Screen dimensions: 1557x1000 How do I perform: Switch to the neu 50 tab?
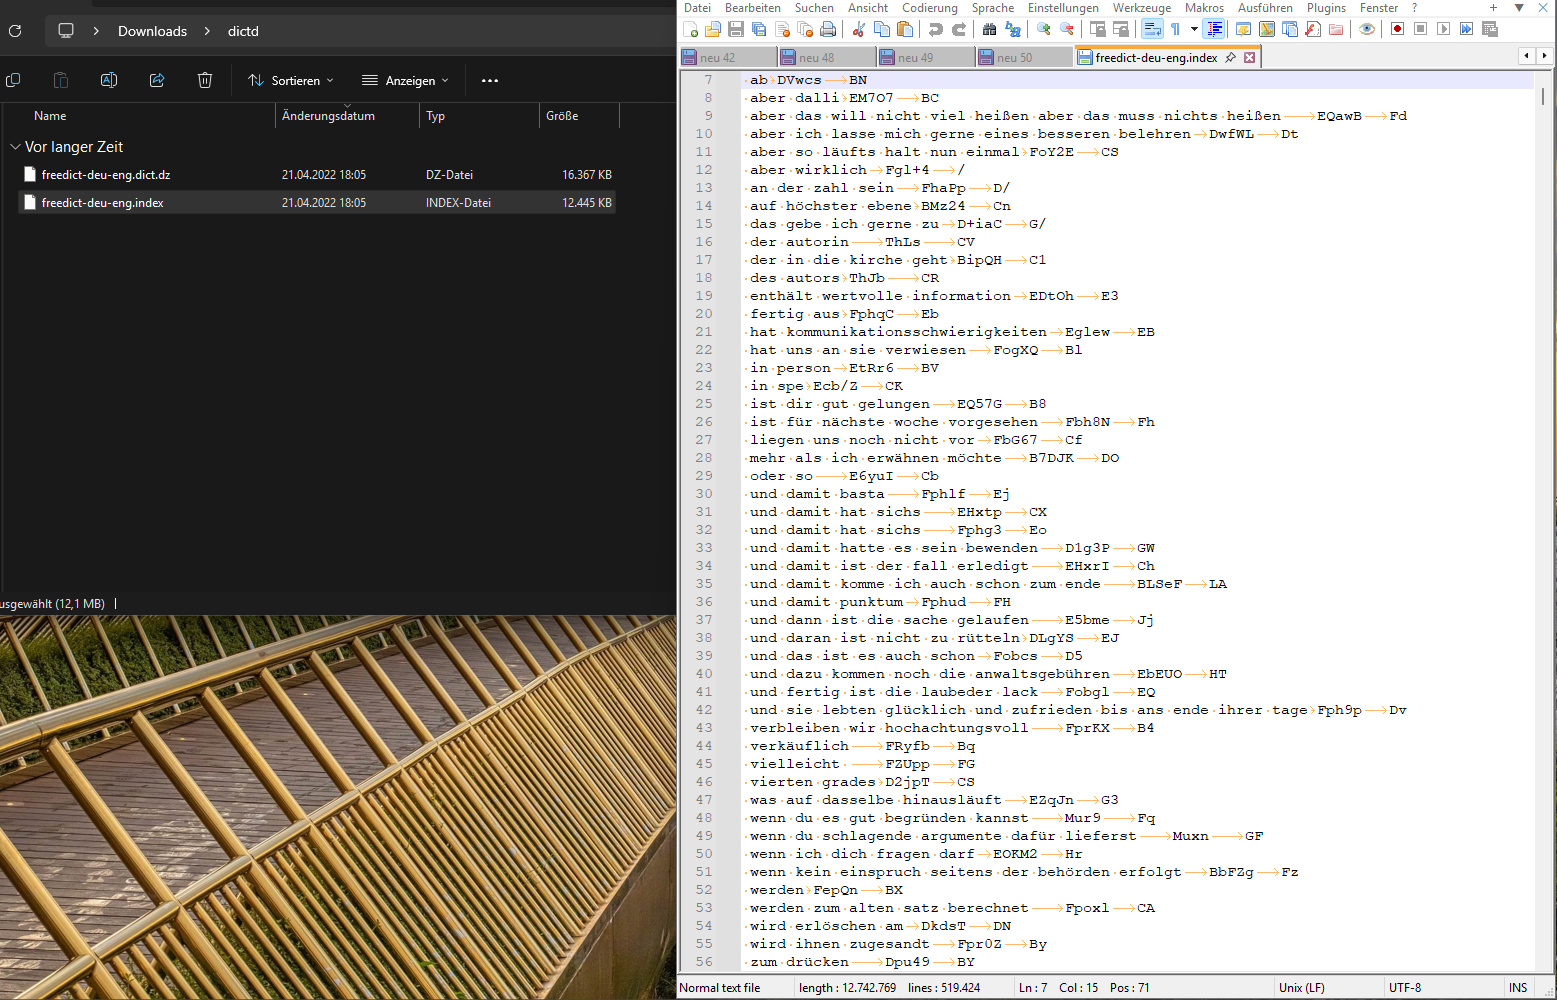pos(1024,58)
